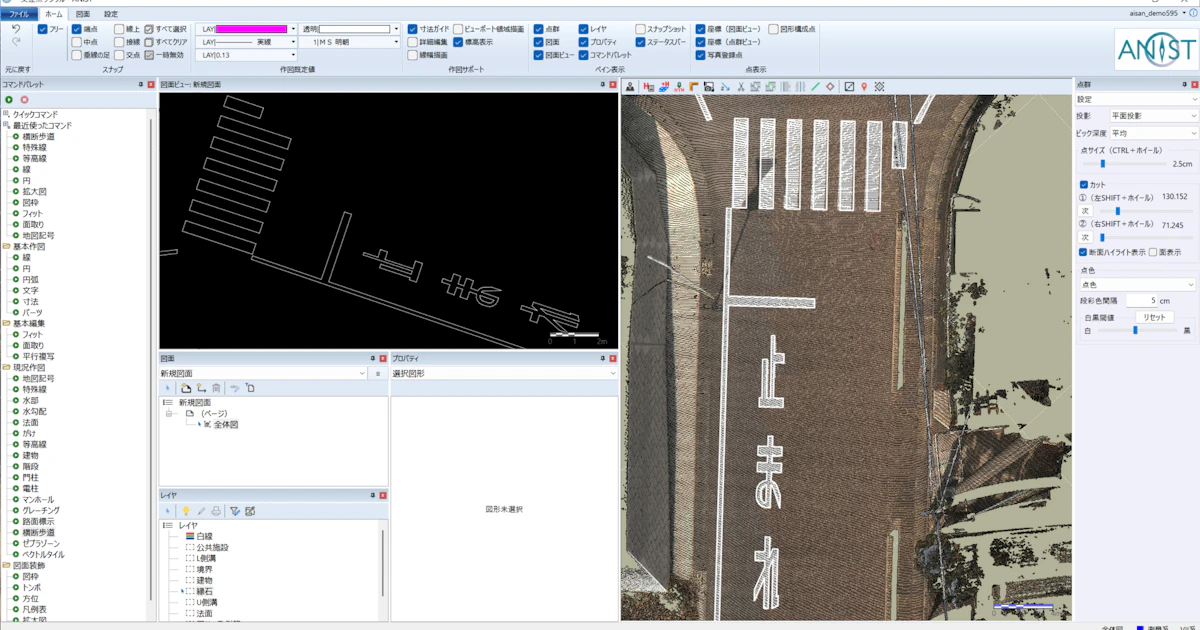Enable the 詳細編集 checkbox
This screenshot has height=630, width=1200.
[x=413, y=43]
